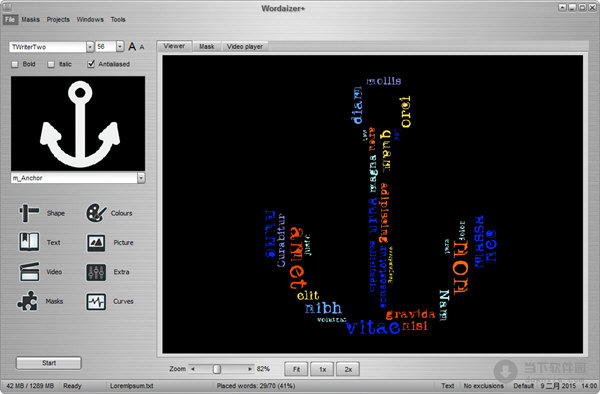The height and width of the screenshot is (394, 600).
Task: Open the Masks puzzle icon
Action: 27,301
